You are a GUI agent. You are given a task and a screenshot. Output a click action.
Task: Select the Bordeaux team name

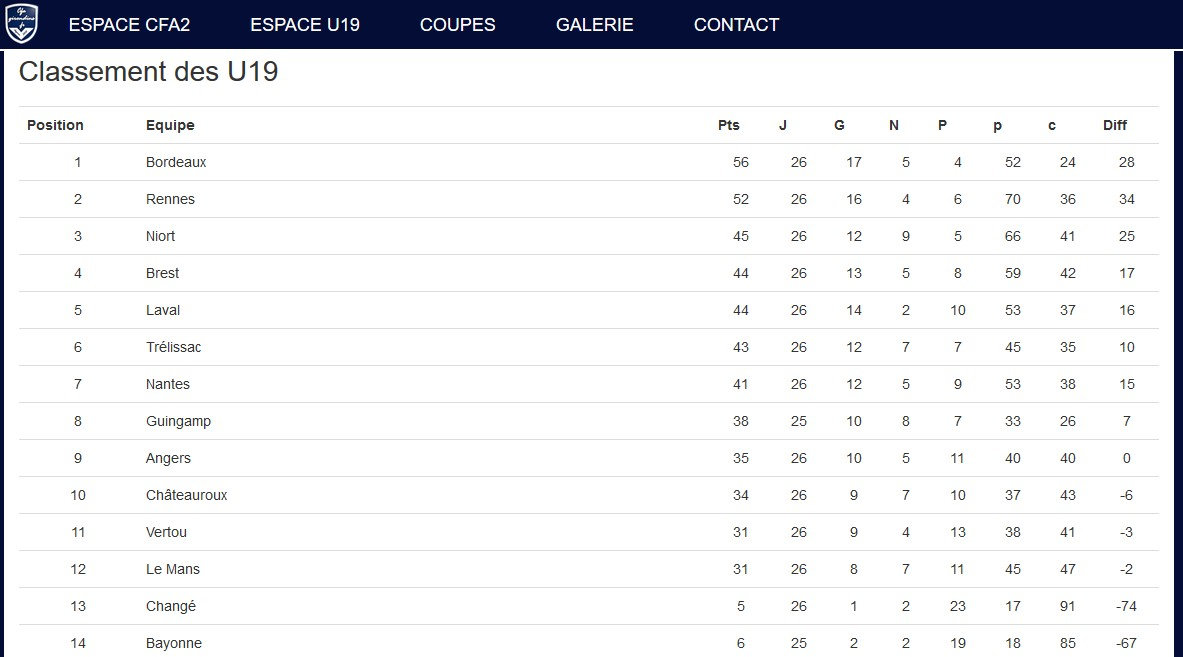[176, 162]
